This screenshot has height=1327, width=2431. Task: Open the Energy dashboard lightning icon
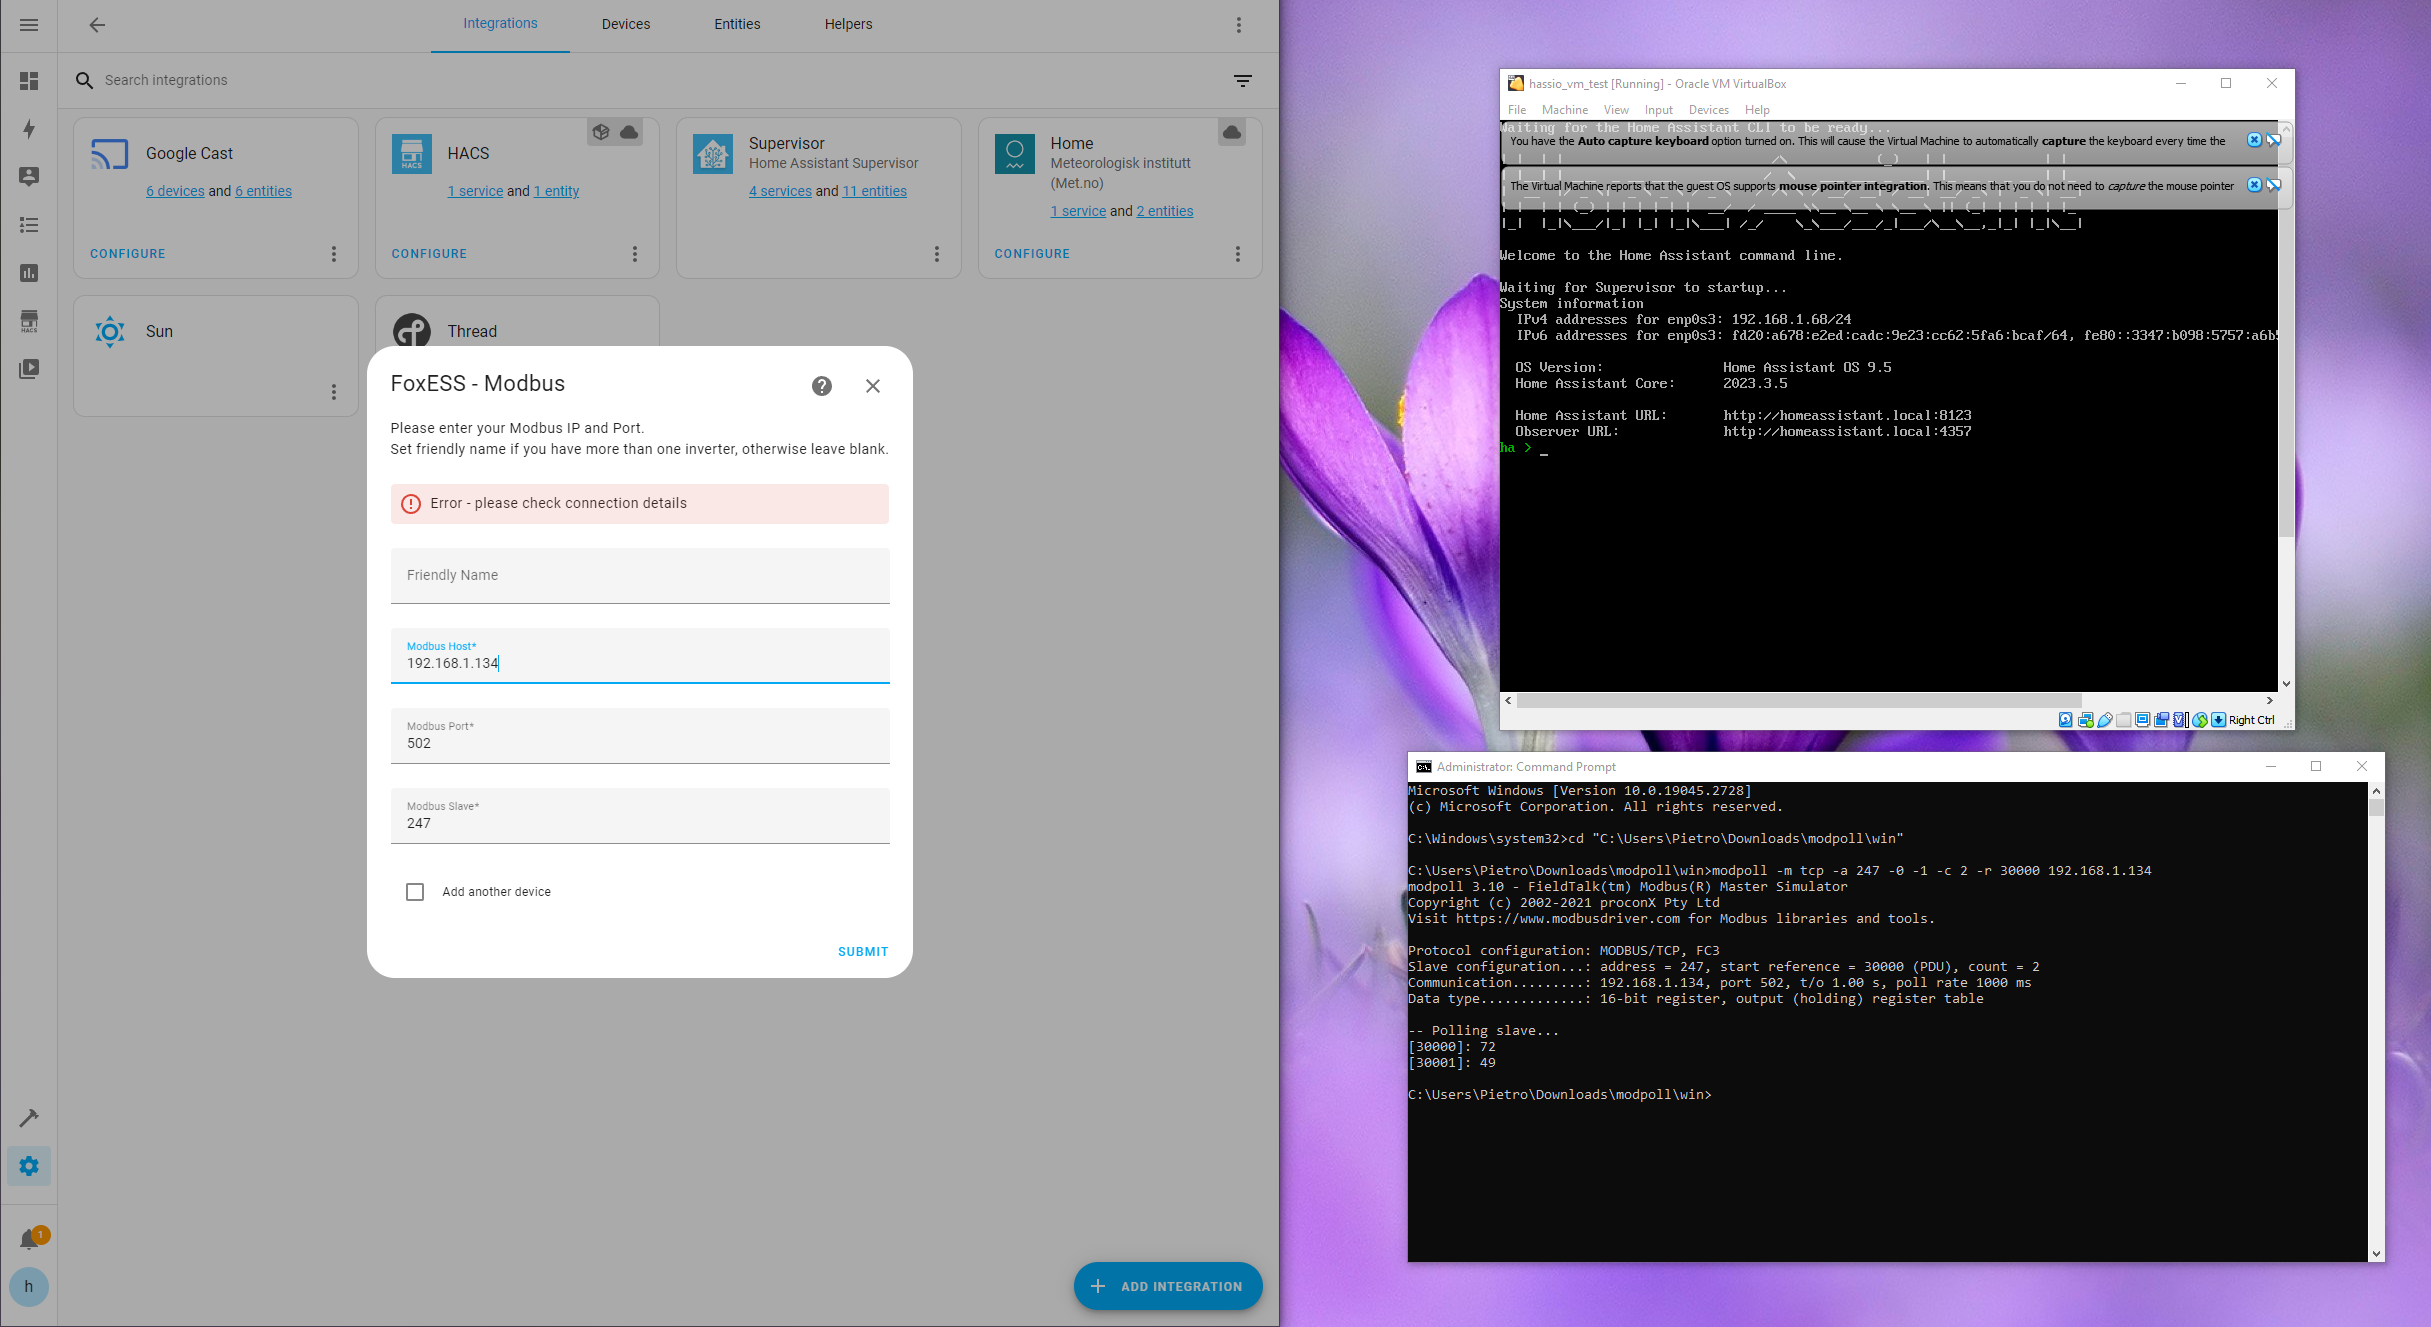point(29,129)
